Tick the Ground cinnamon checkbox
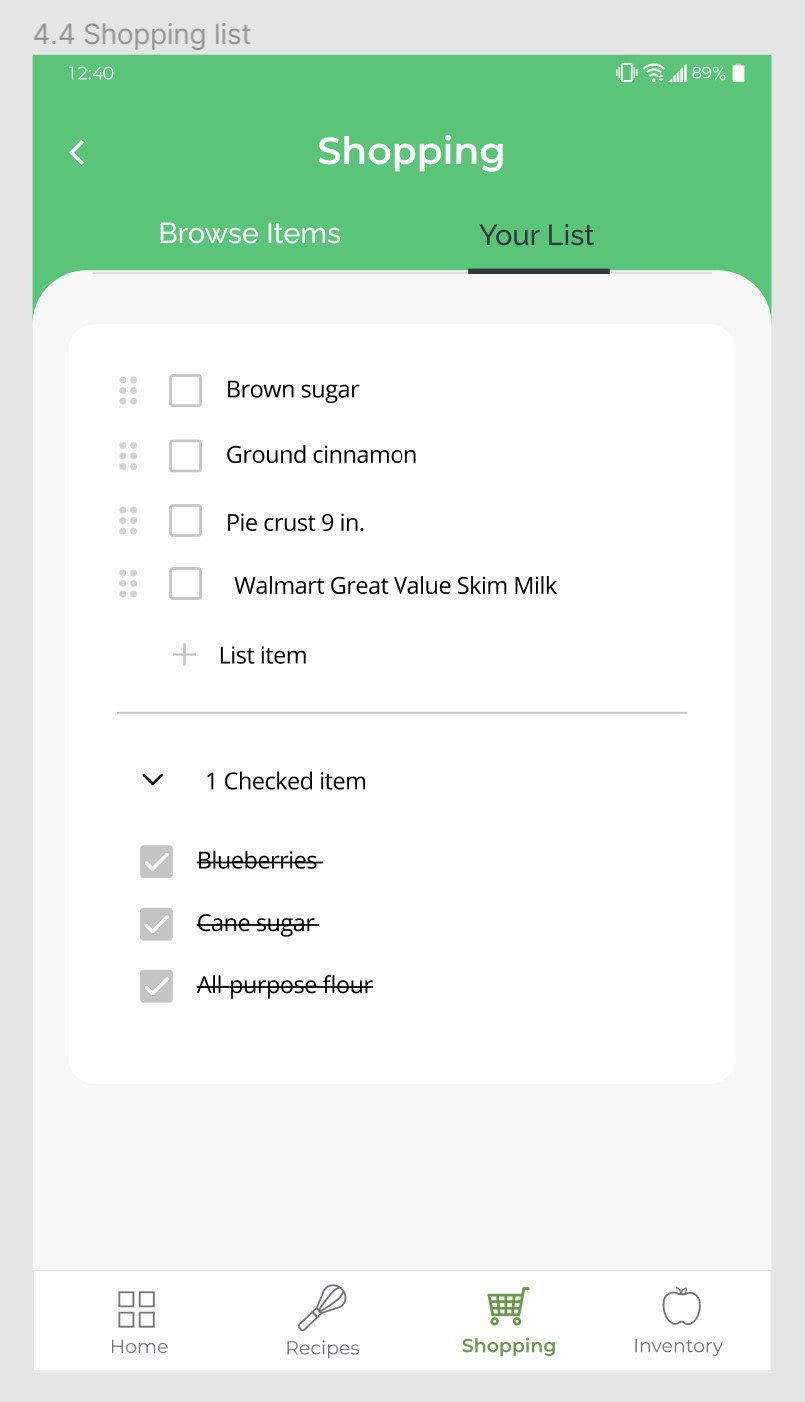Viewport: 805px width, 1402px height. point(185,456)
